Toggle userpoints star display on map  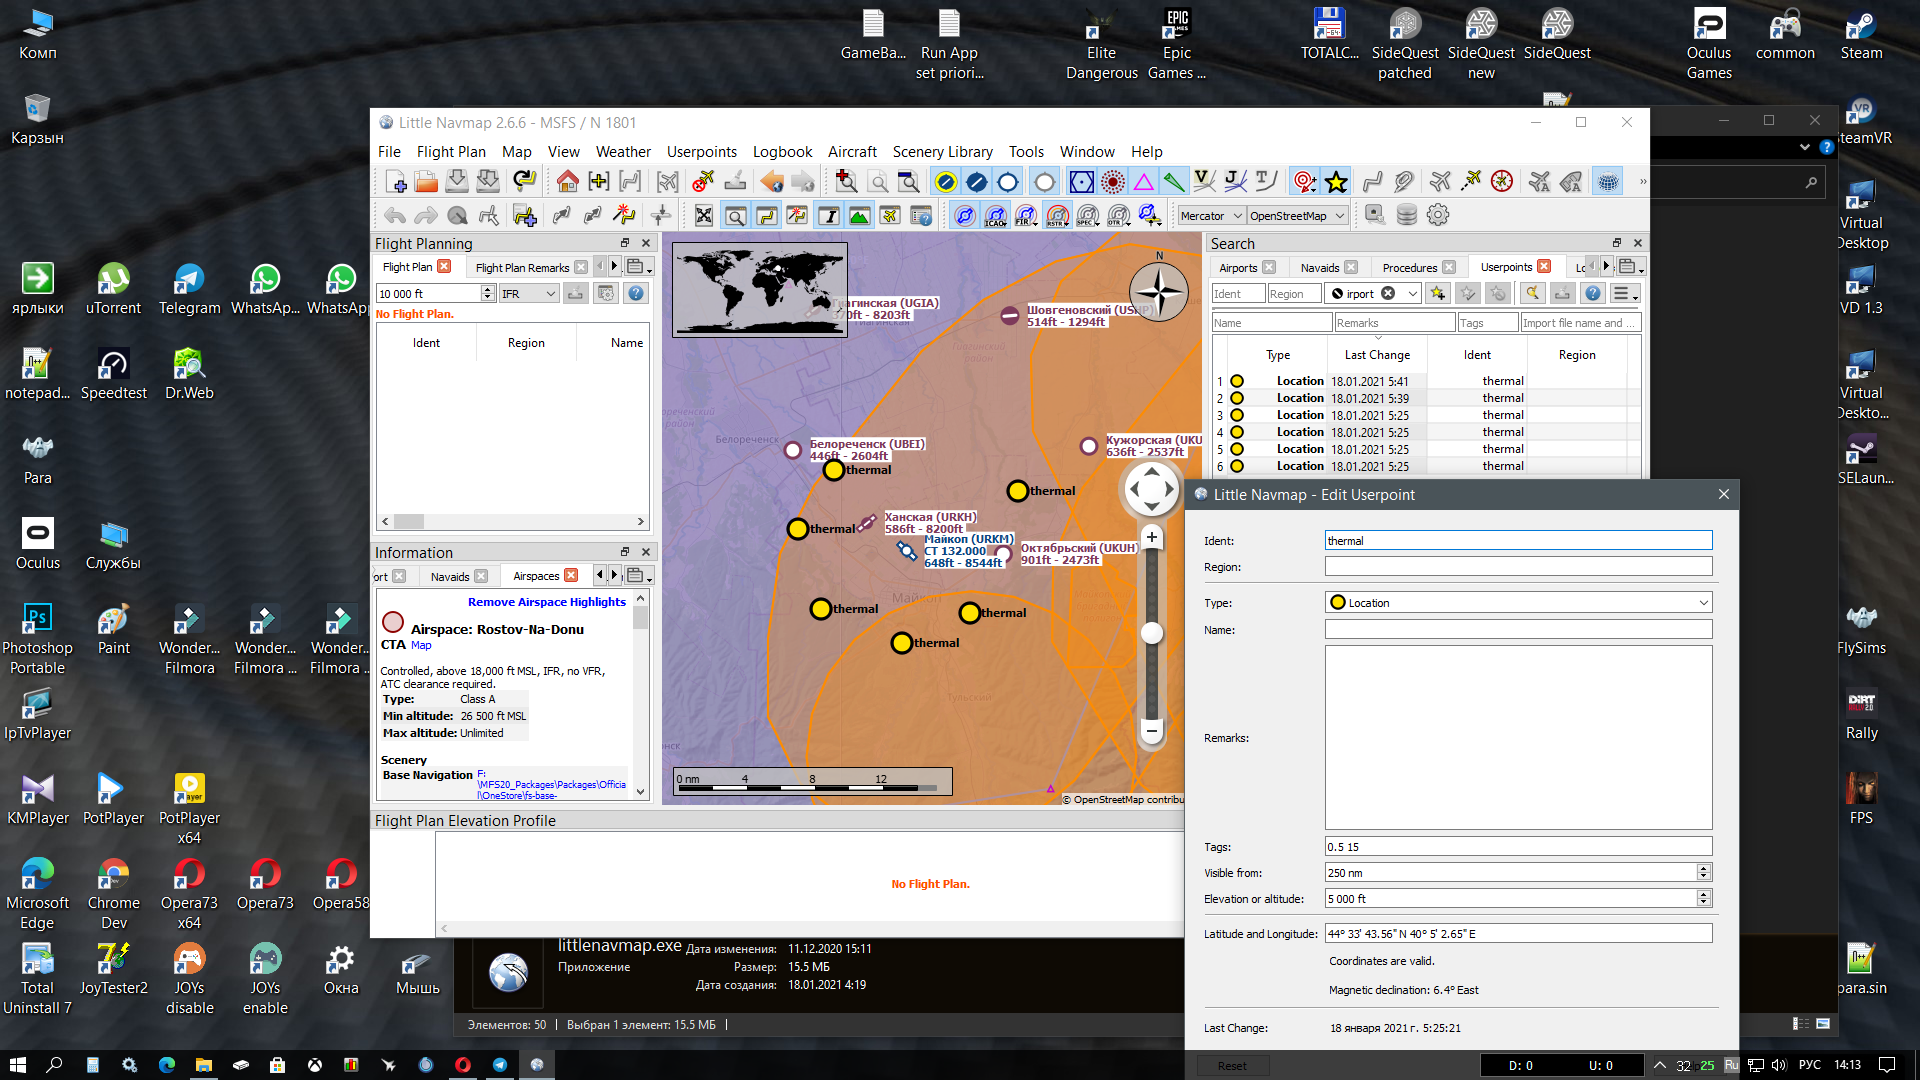click(x=1336, y=182)
